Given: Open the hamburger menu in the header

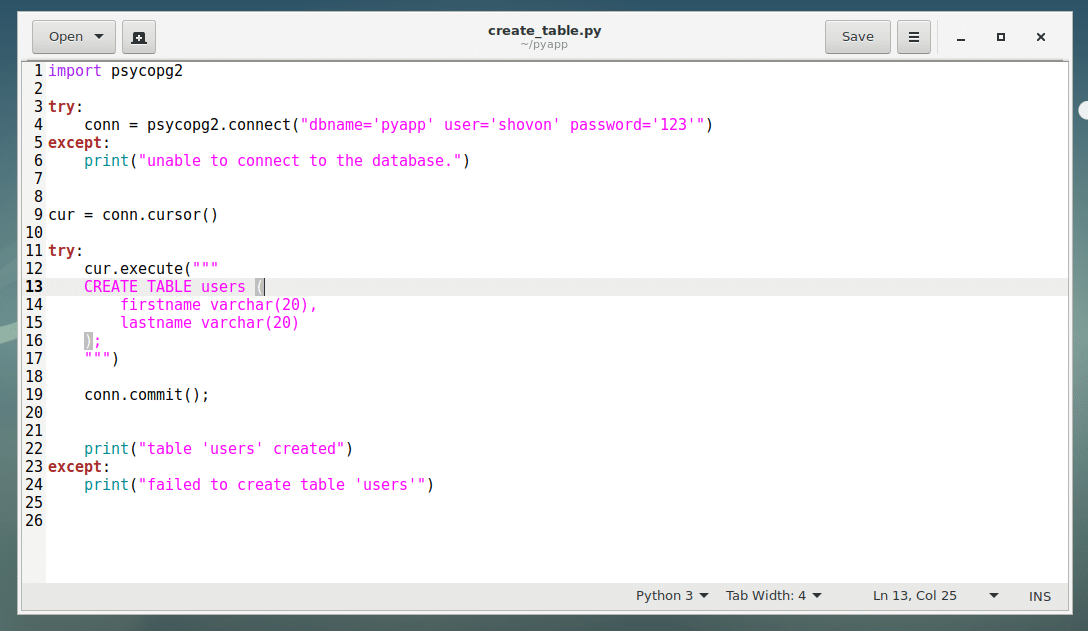Looking at the screenshot, I should coord(913,37).
